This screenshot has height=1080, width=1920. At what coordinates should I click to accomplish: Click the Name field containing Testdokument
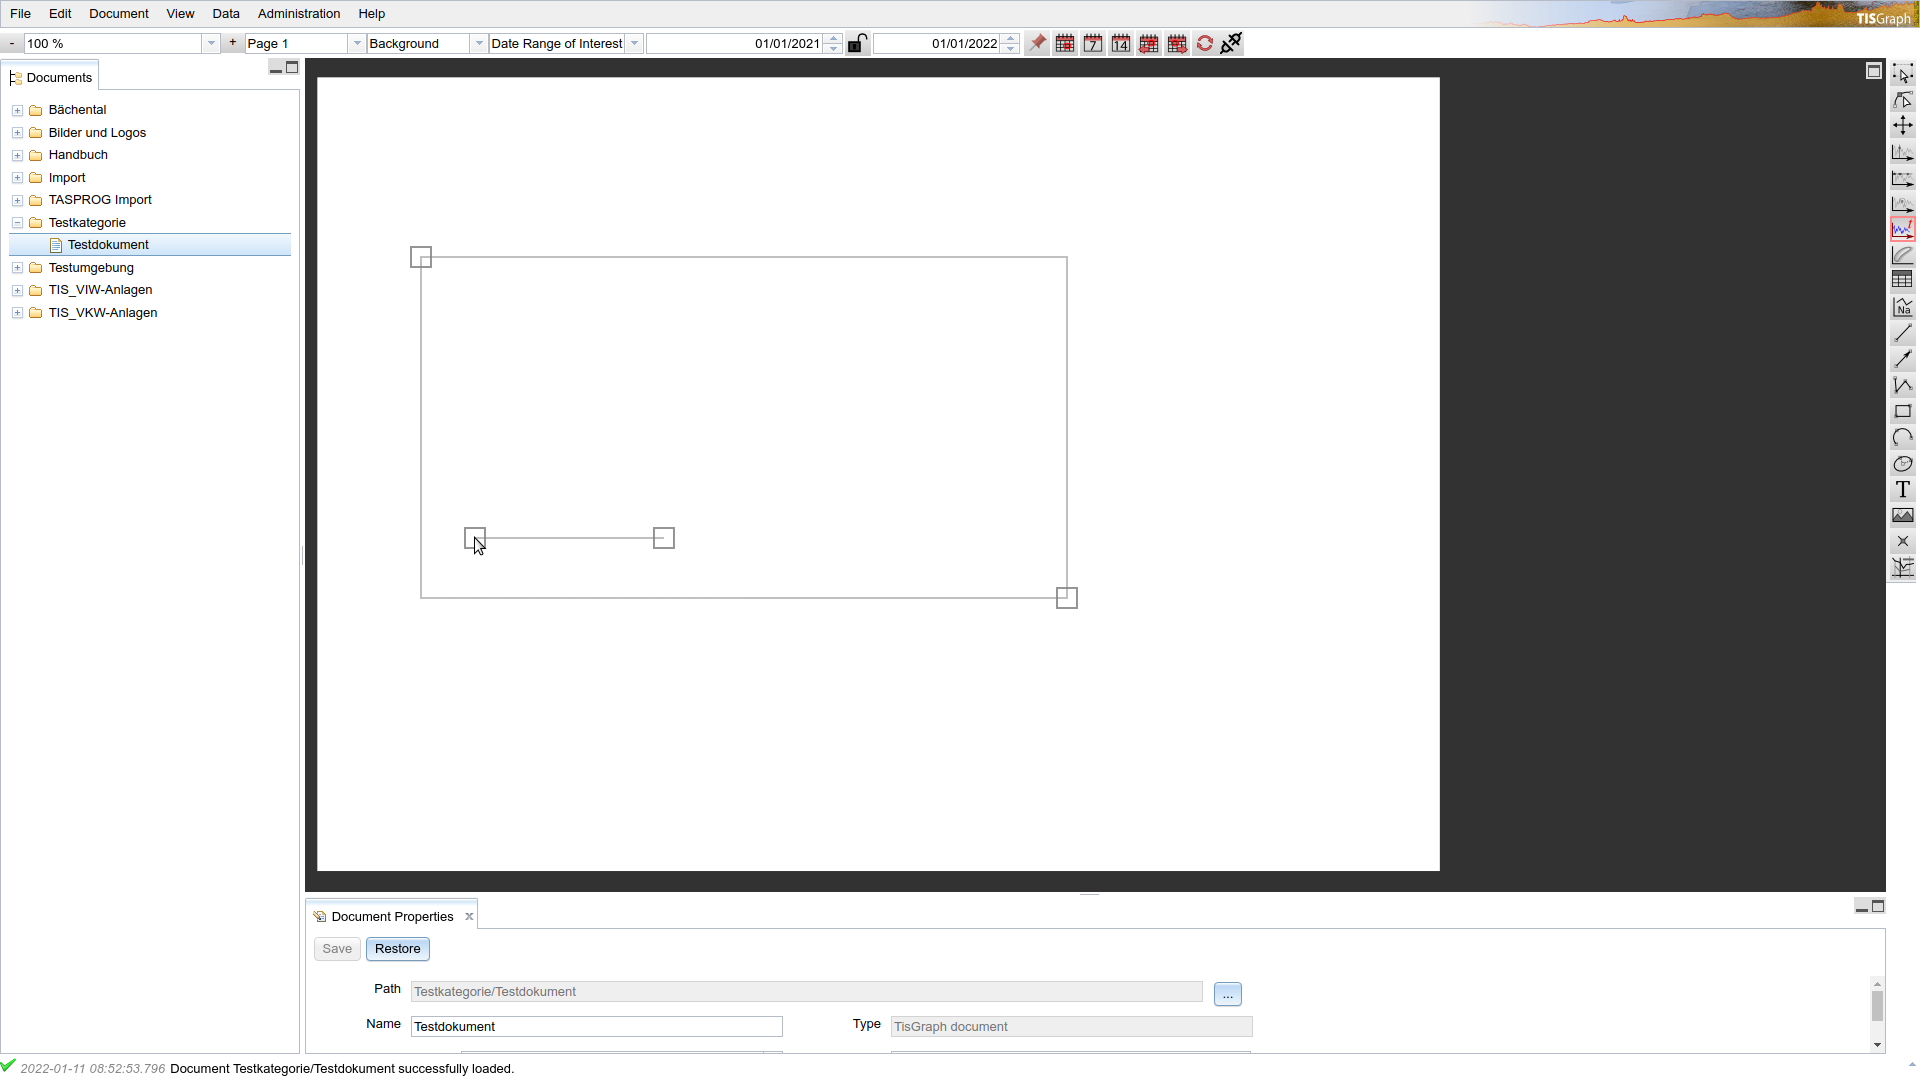coord(596,1027)
